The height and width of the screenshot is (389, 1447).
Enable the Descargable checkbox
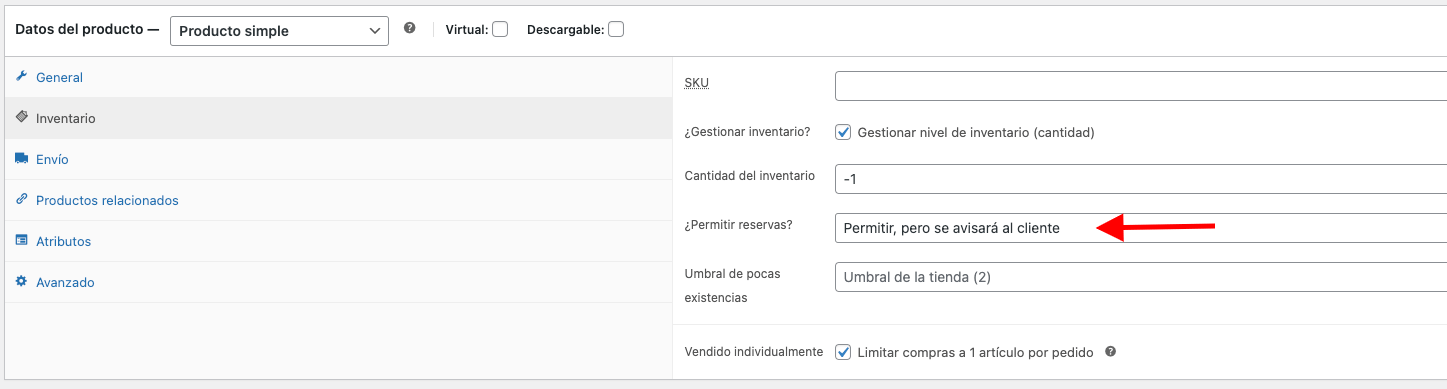616,29
